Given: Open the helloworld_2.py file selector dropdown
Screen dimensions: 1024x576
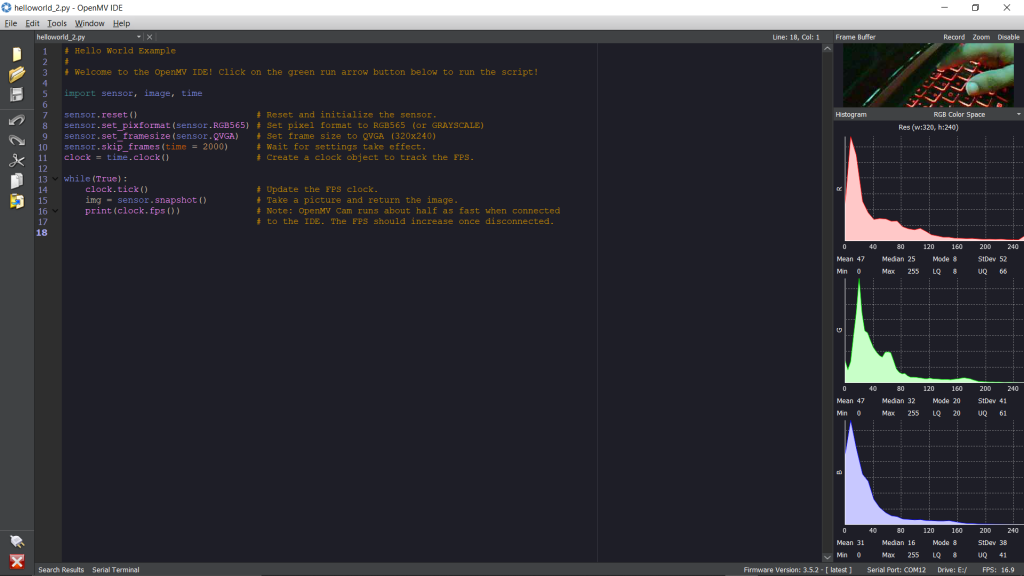Looking at the screenshot, I should 137,37.
